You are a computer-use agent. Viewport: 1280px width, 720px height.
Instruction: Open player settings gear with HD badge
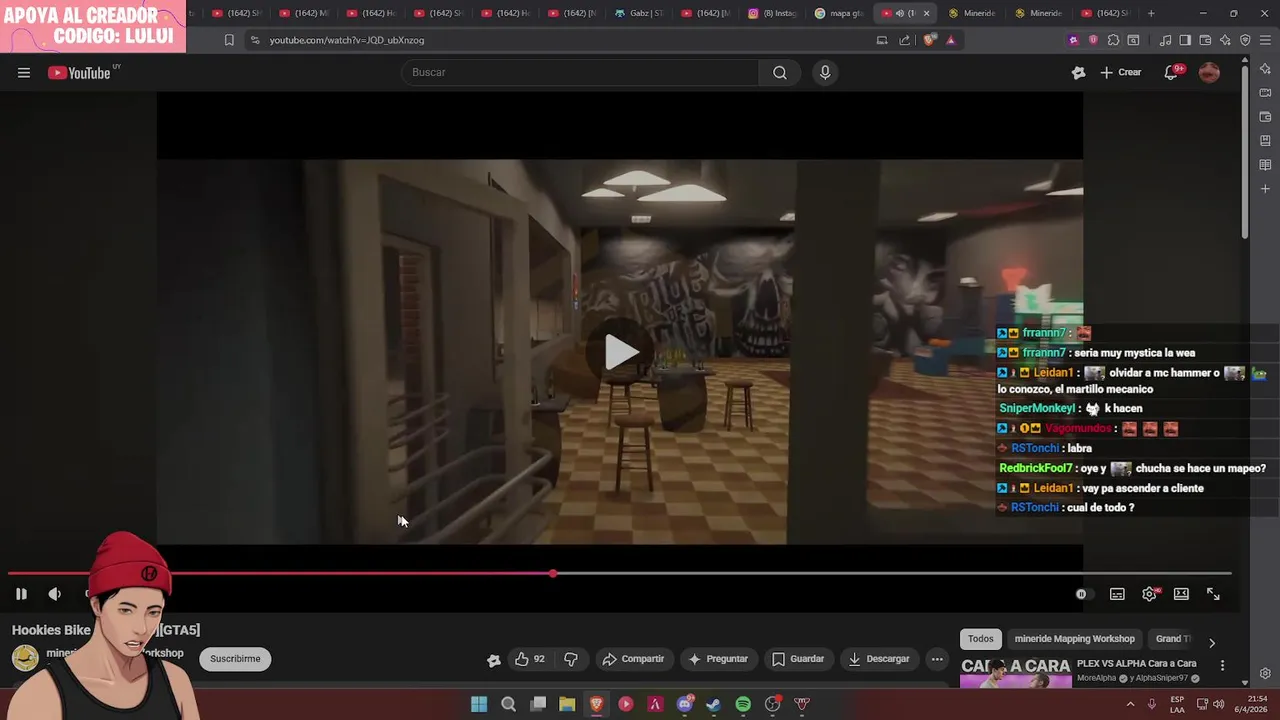(x=1150, y=594)
